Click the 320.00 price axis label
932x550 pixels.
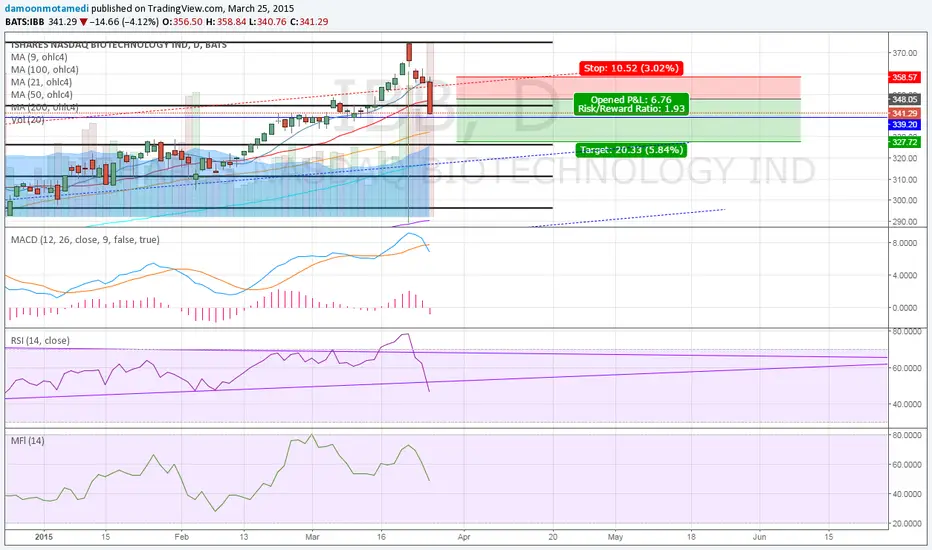click(x=904, y=158)
